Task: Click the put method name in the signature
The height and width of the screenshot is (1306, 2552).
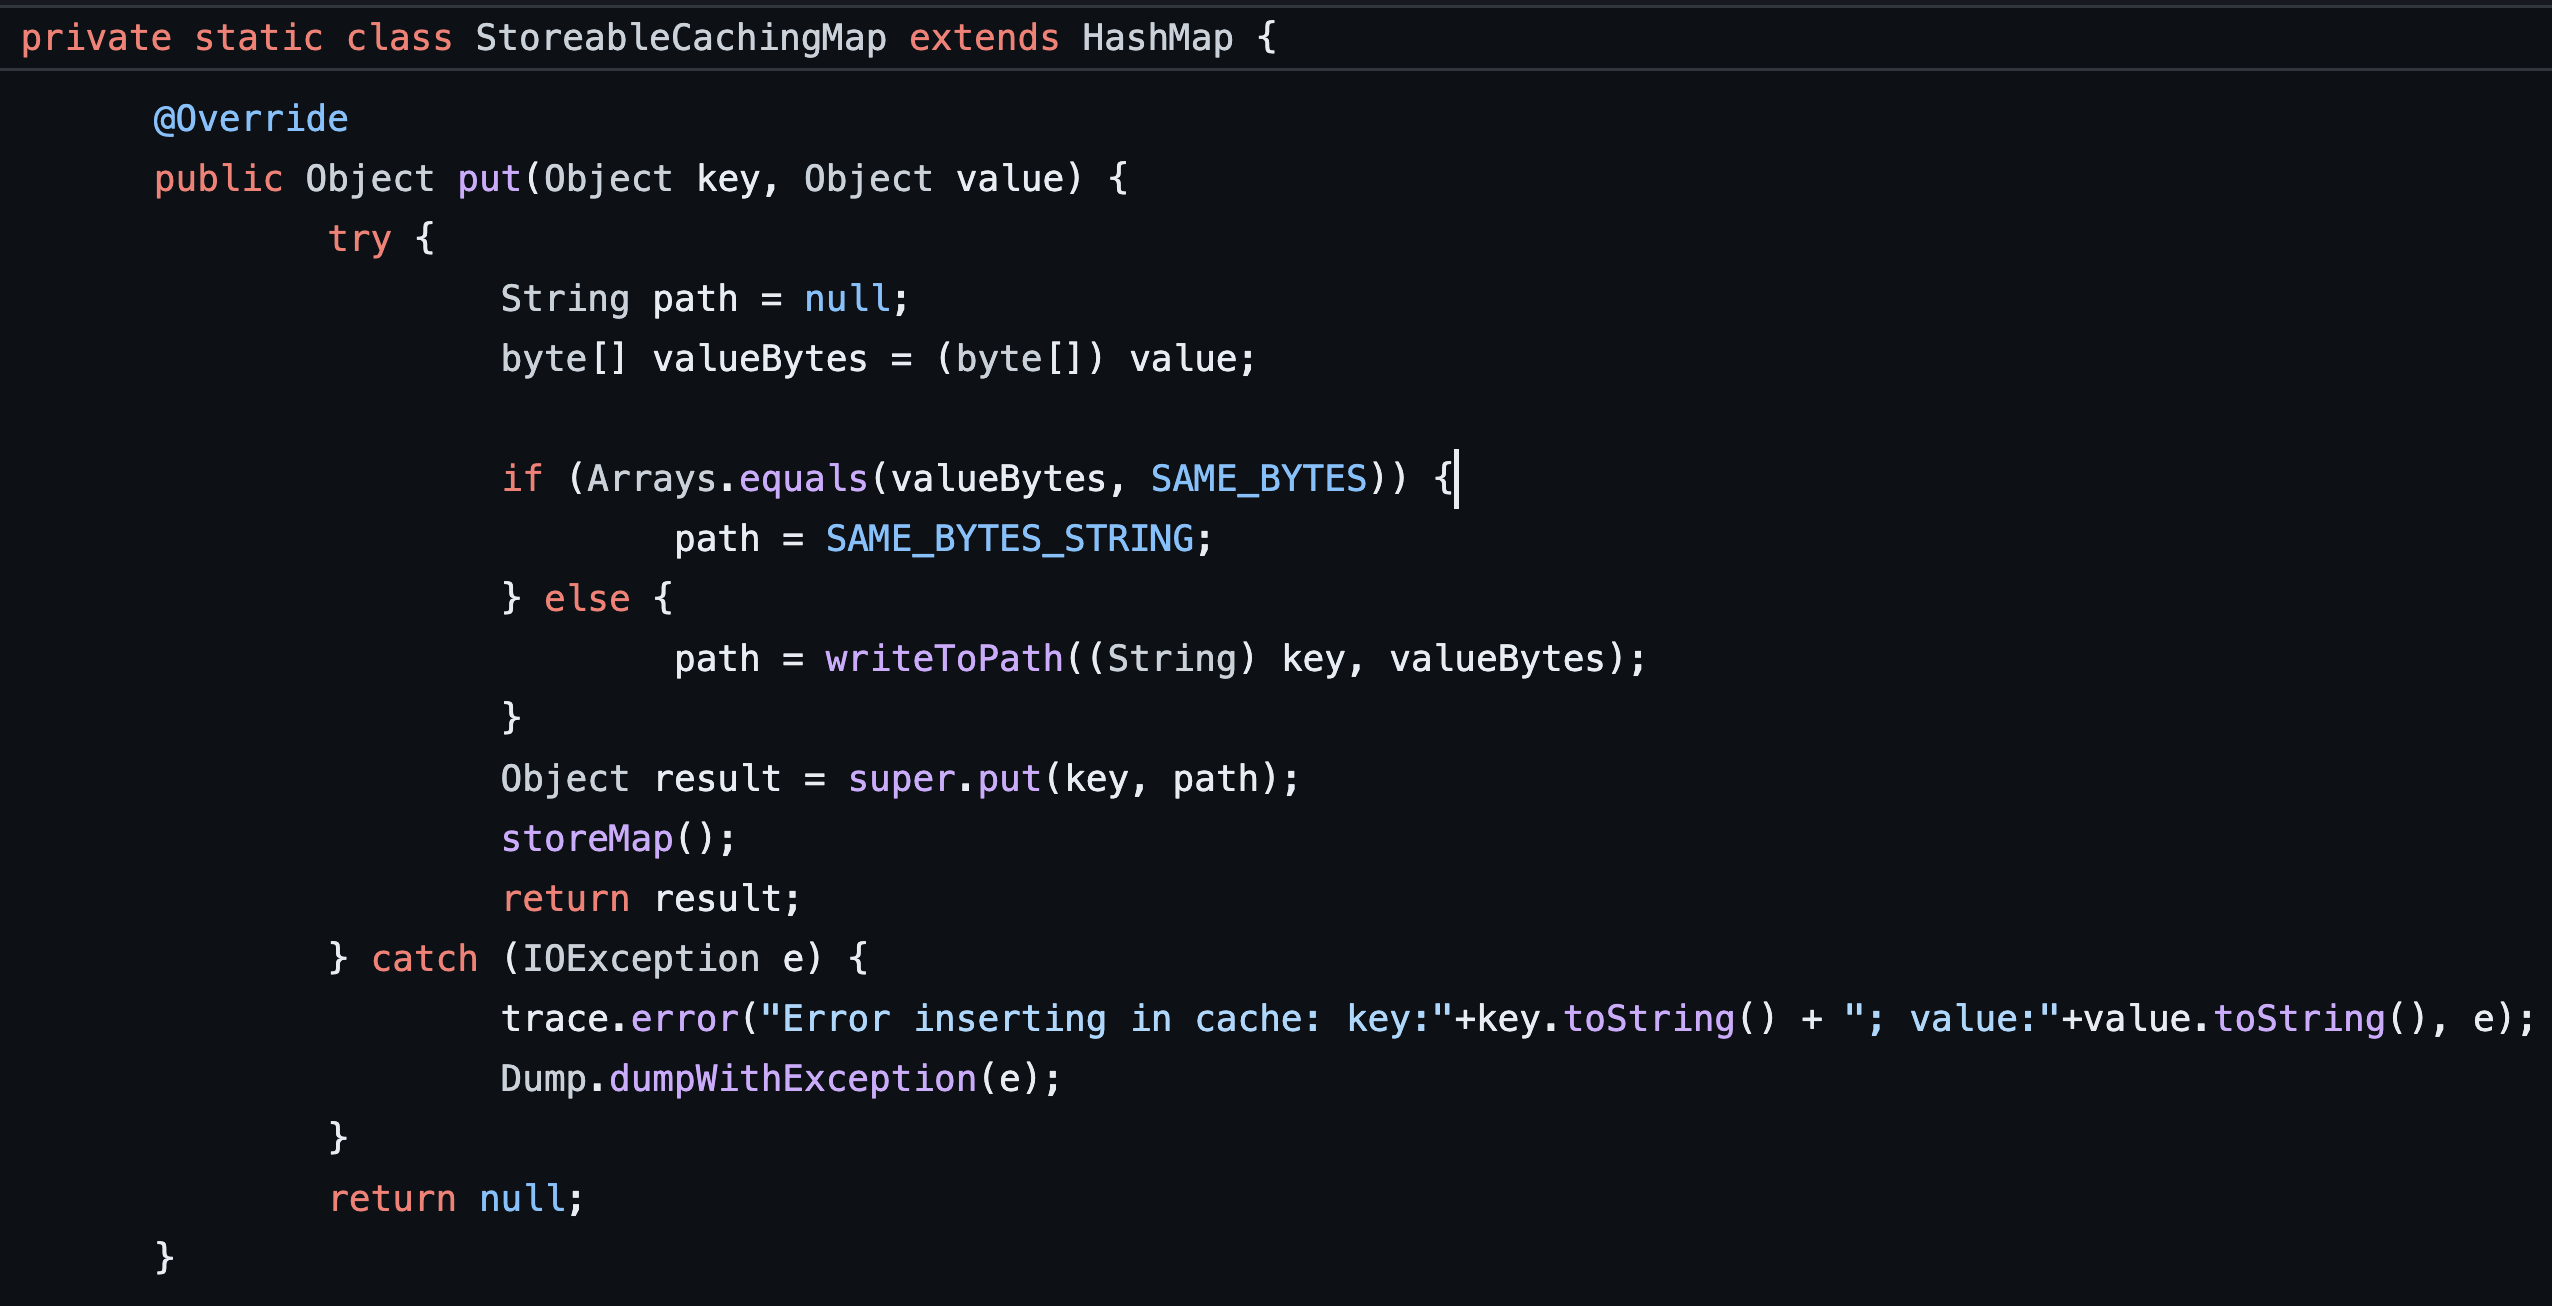Action: 489,179
